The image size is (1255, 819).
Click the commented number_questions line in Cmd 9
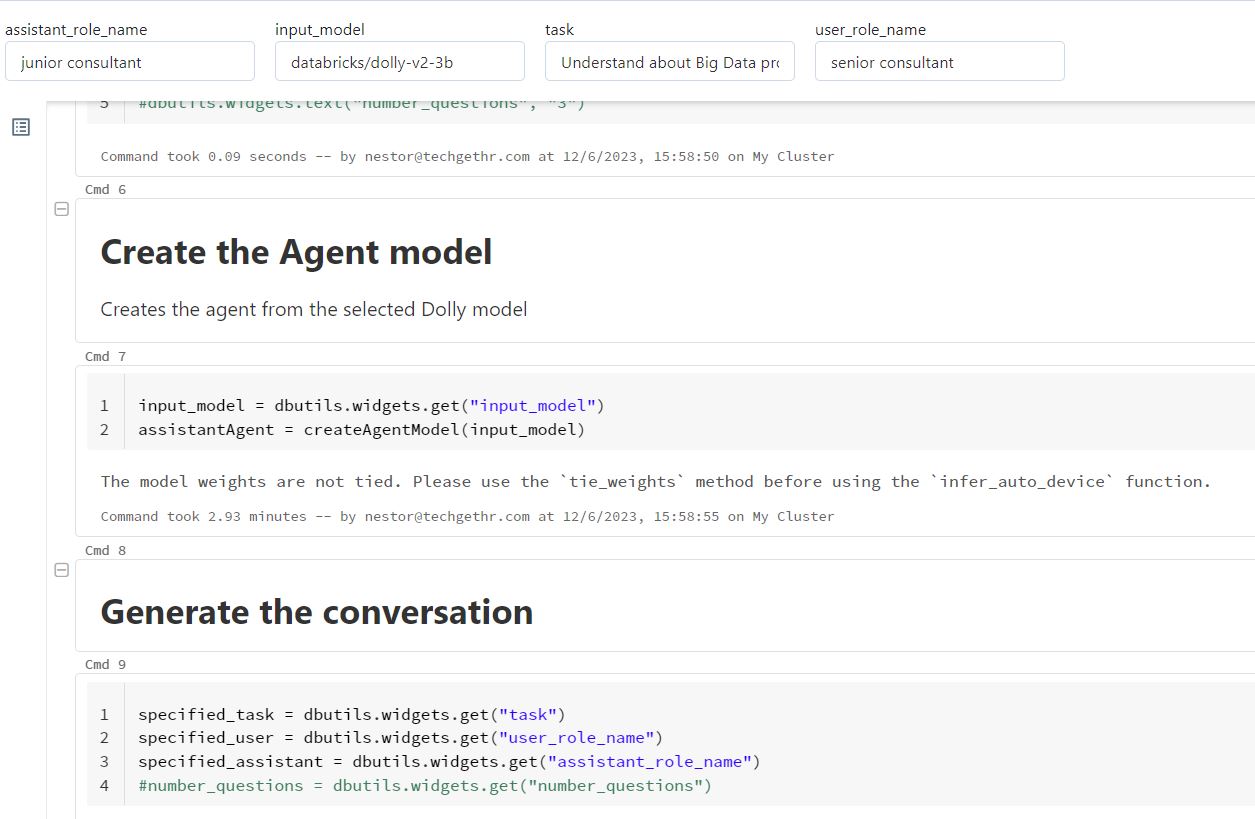coord(425,786)
